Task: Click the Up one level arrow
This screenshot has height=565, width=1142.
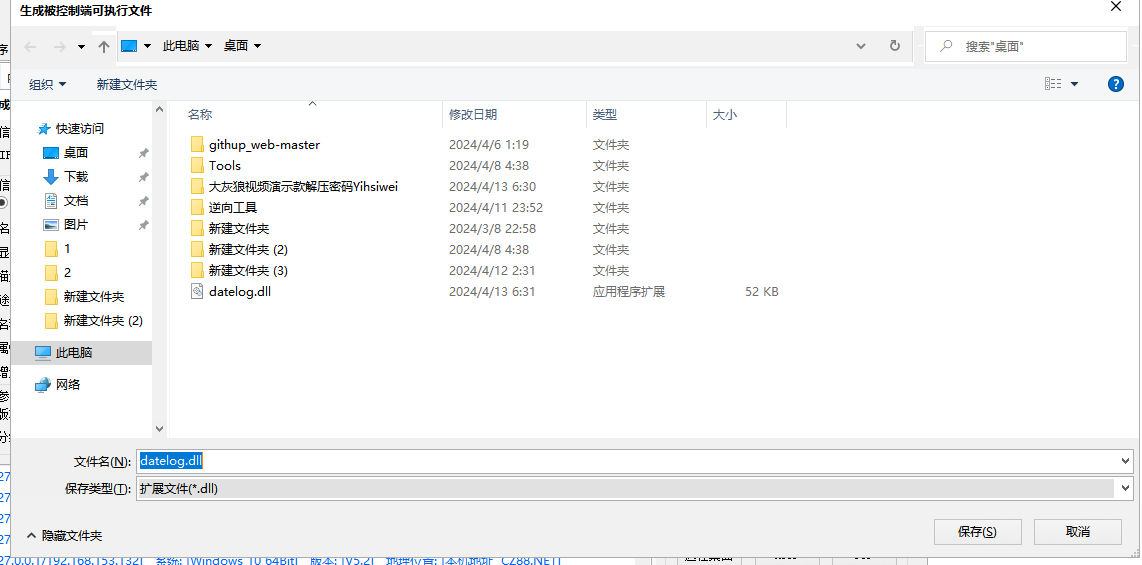Action: (104, 47)
